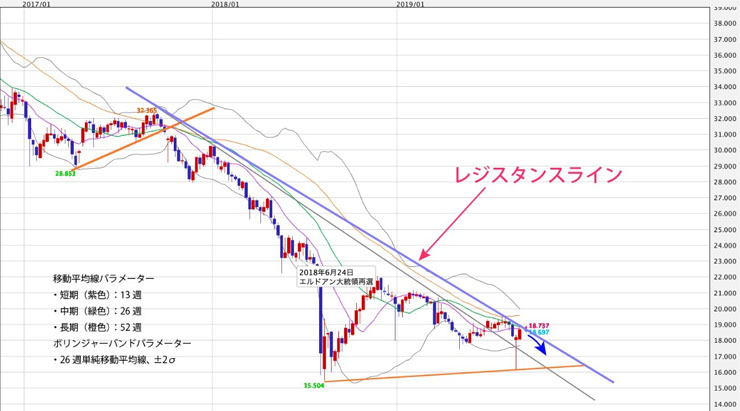
Task: Select the 28.000 price axis label
Action: (726, 182)
